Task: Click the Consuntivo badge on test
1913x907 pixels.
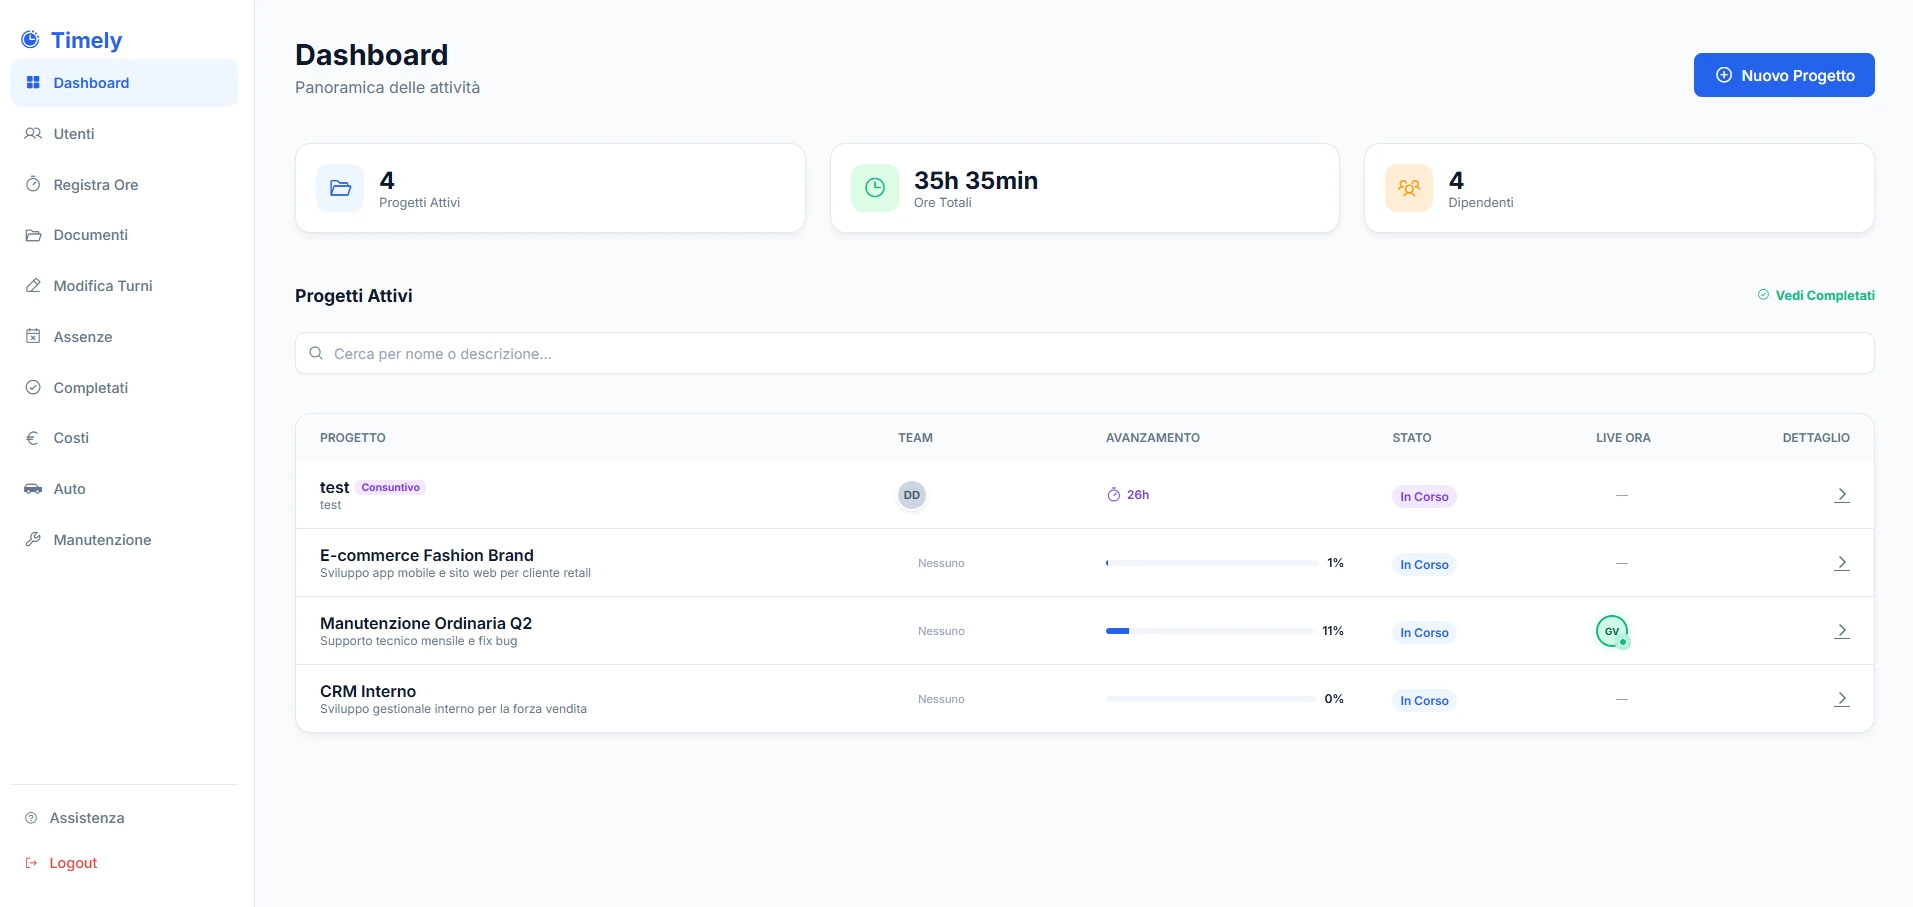Action: coord(391,487)
